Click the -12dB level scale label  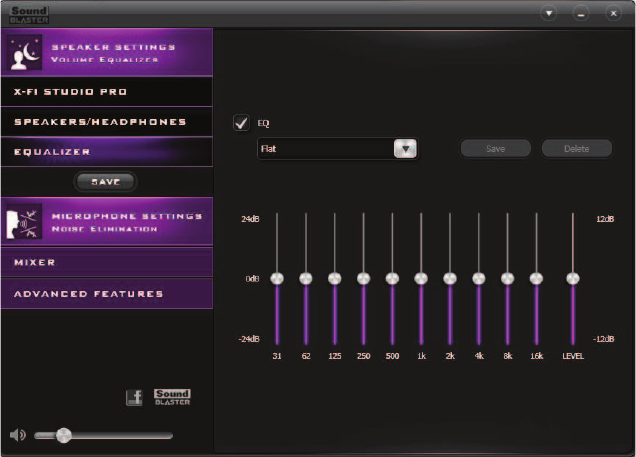point(604,339)
